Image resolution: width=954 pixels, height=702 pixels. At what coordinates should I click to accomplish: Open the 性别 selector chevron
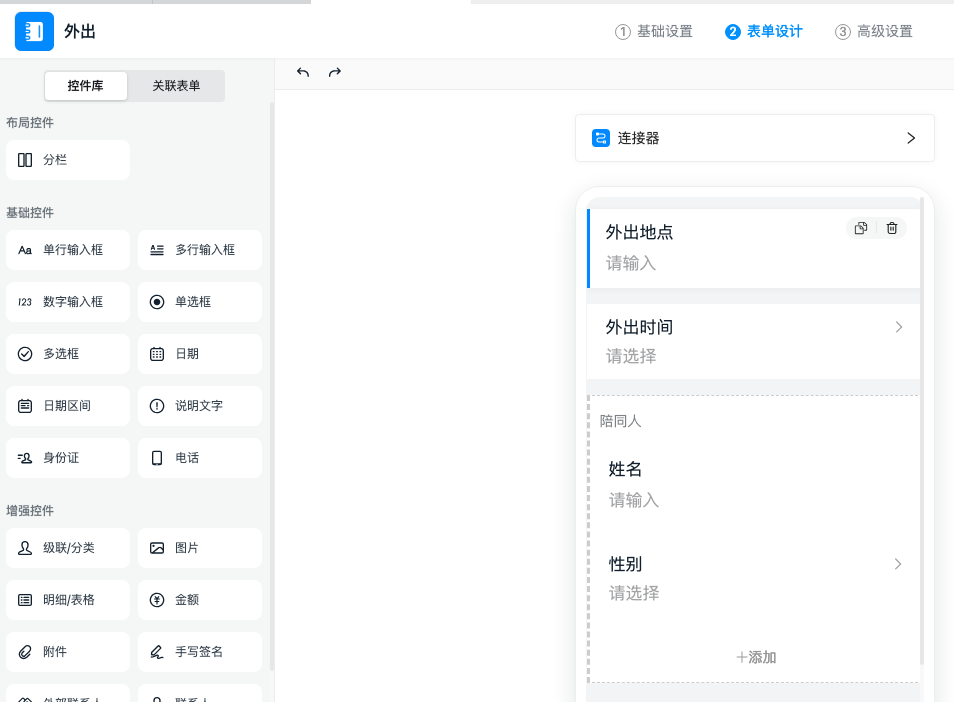[898, 564]
